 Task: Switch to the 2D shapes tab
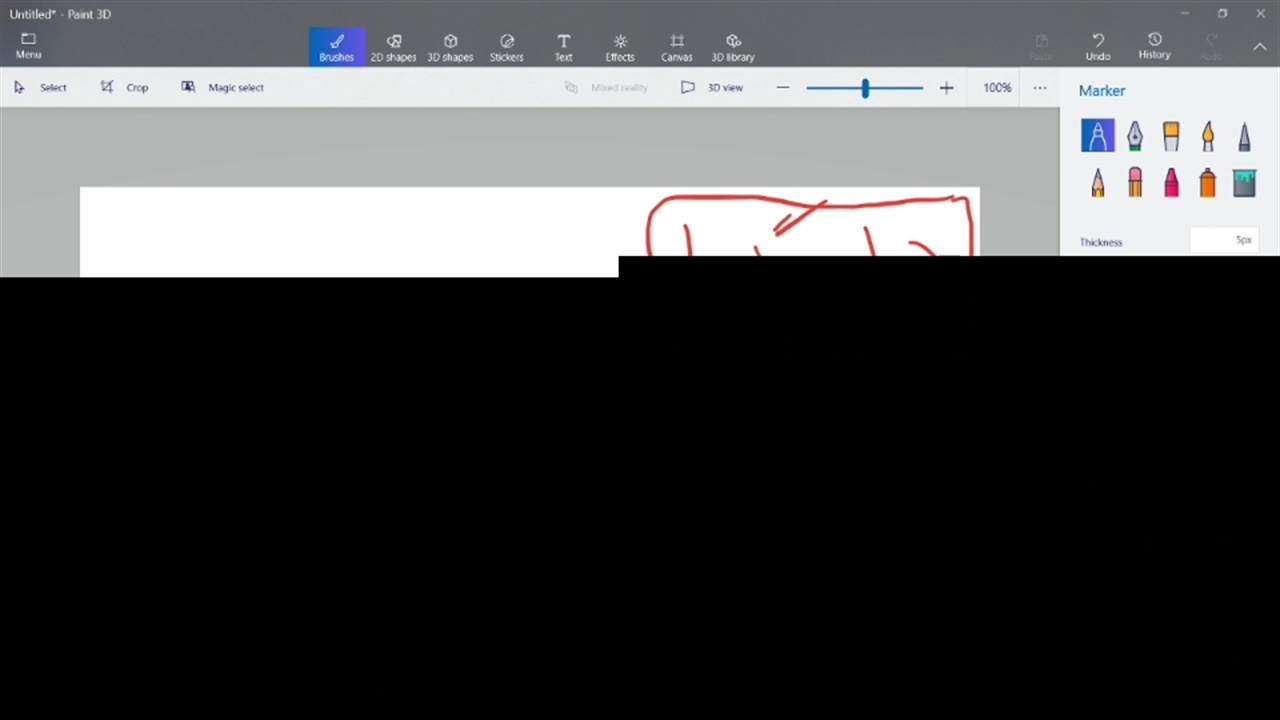point(393,47)
